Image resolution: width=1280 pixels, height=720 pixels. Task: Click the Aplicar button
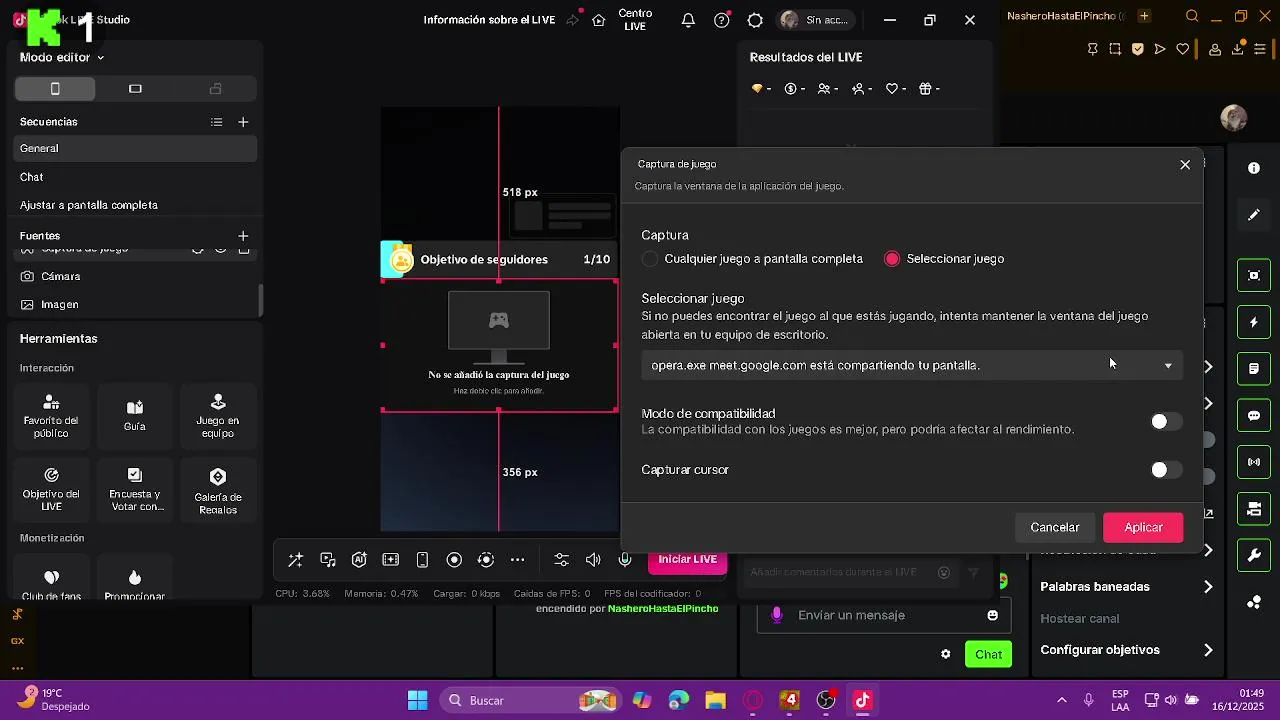click(x=1143, y=527)
